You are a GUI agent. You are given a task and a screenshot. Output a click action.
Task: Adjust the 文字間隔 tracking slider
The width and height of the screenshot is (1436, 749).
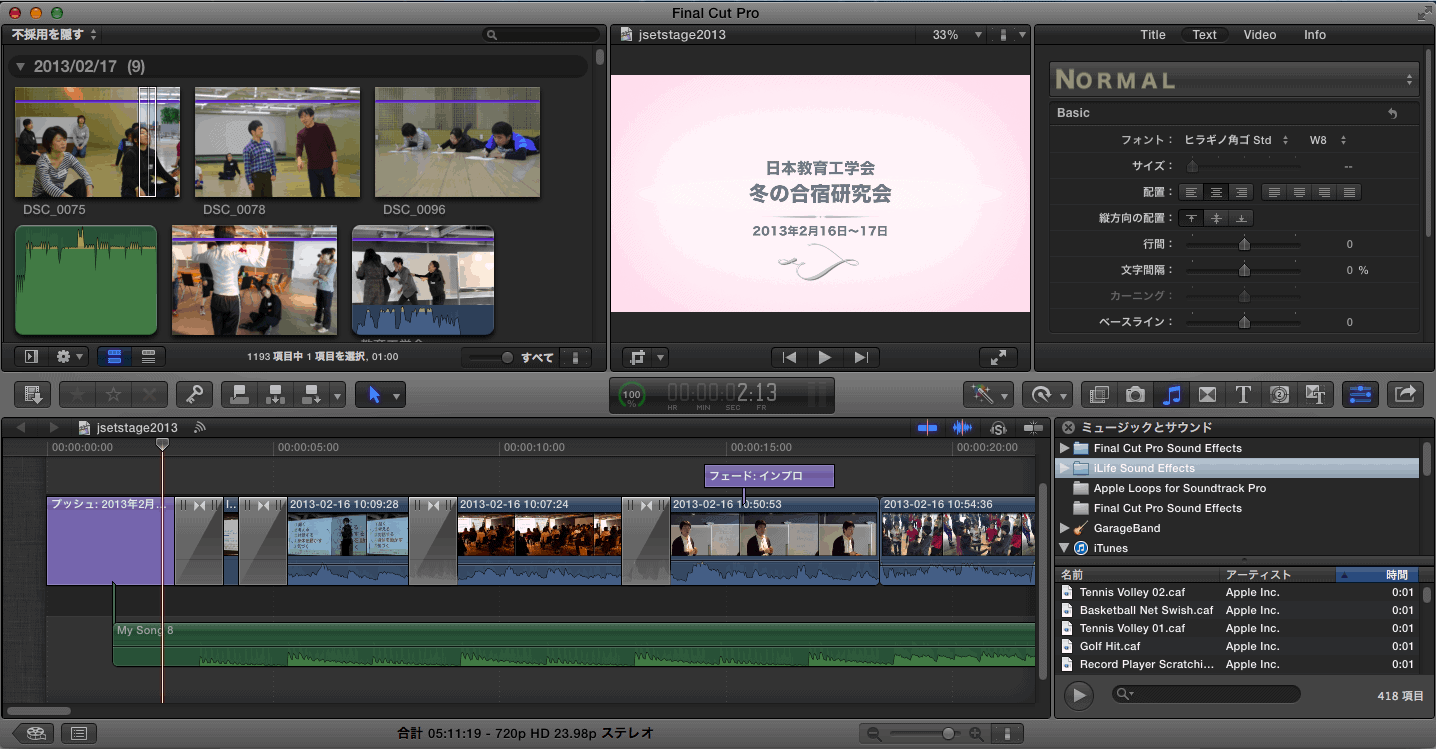point(1244,270)
